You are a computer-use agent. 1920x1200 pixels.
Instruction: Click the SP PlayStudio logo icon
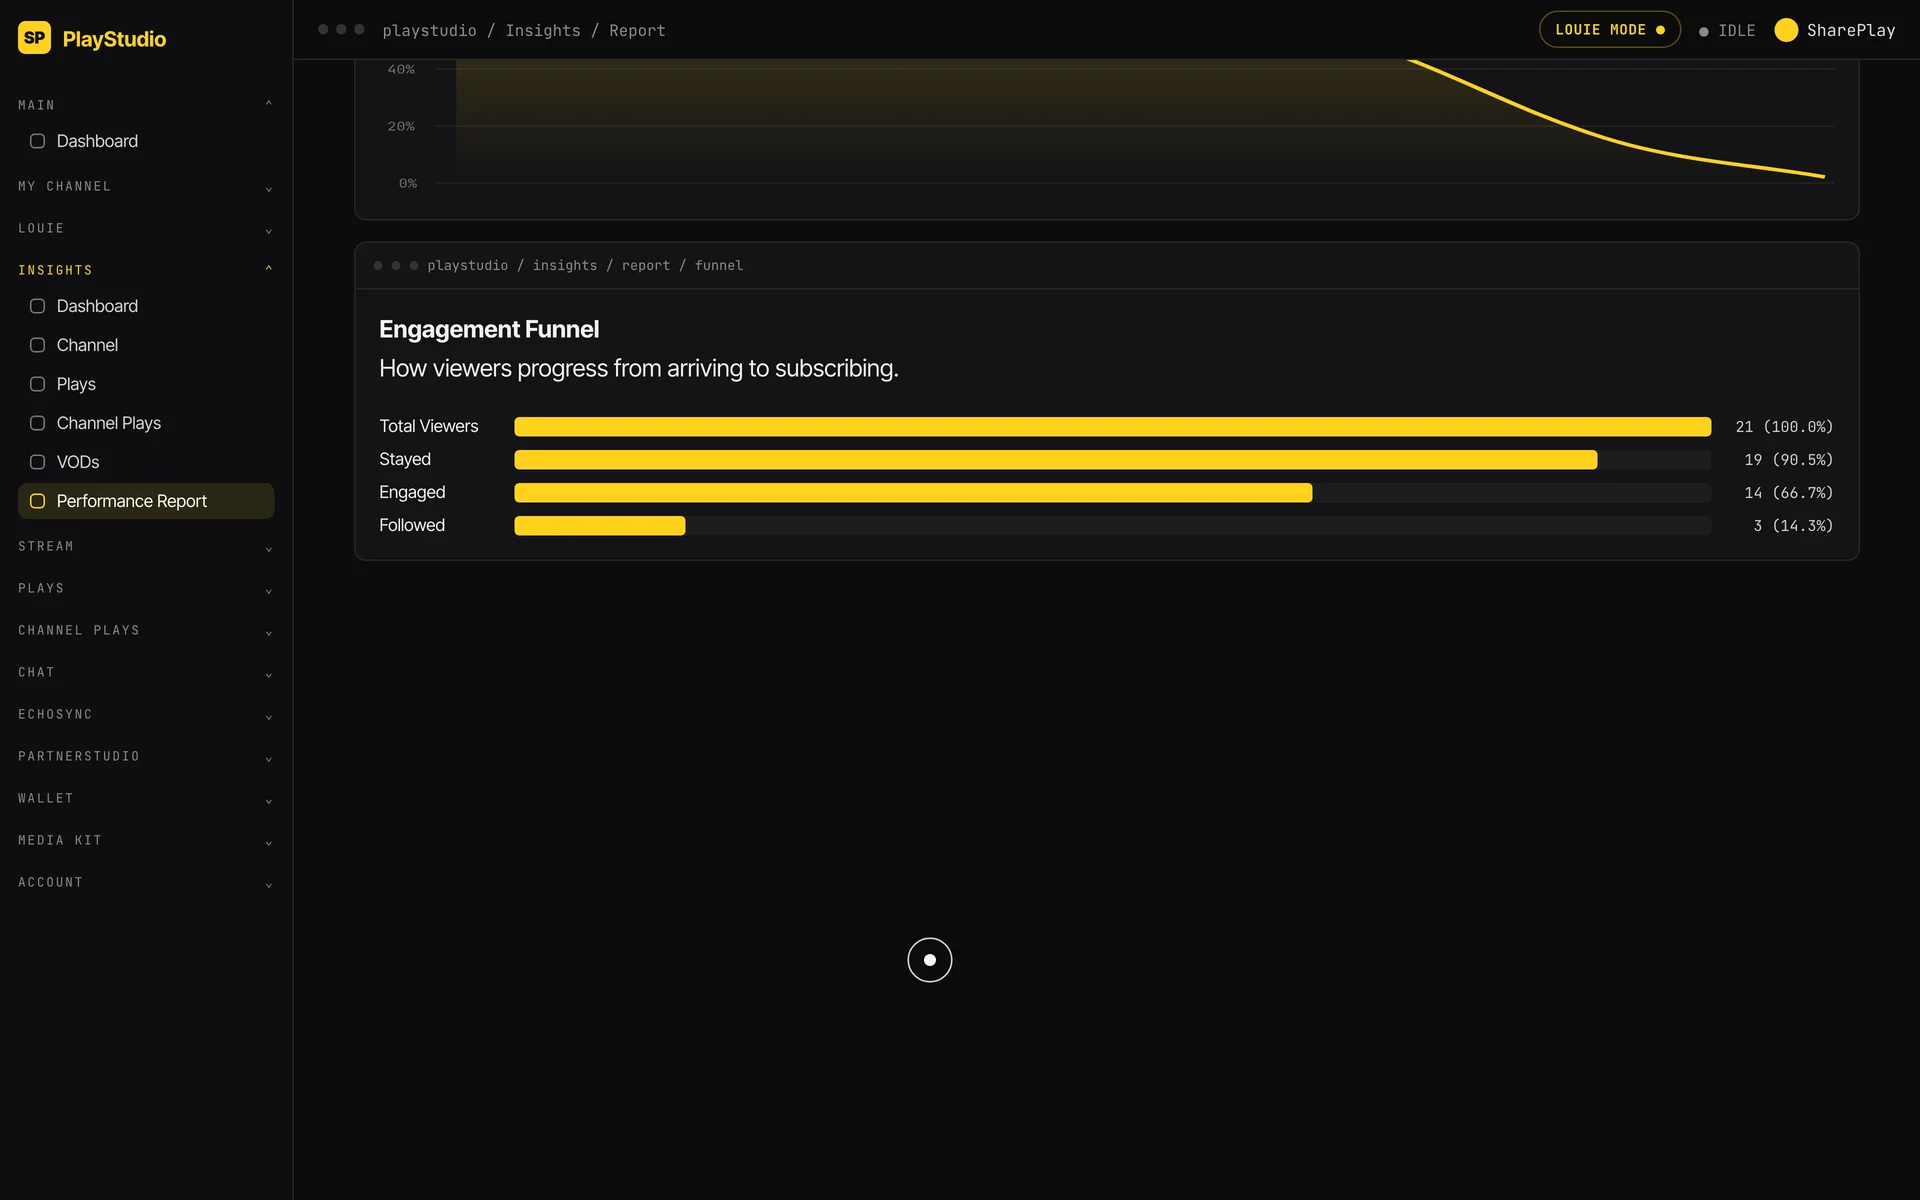pos(34,38)
